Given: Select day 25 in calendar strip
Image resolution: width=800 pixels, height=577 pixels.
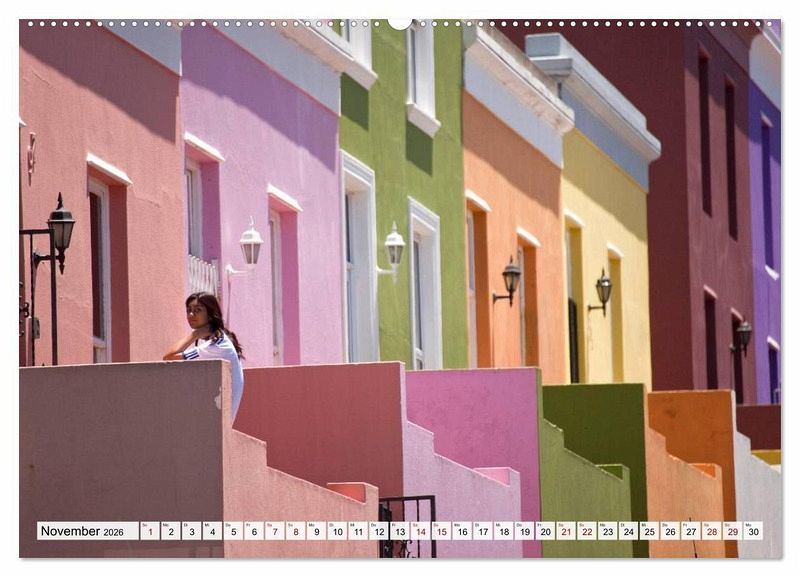Looking at the screenshot, I should pyautogui.click(x=649, y=531).
